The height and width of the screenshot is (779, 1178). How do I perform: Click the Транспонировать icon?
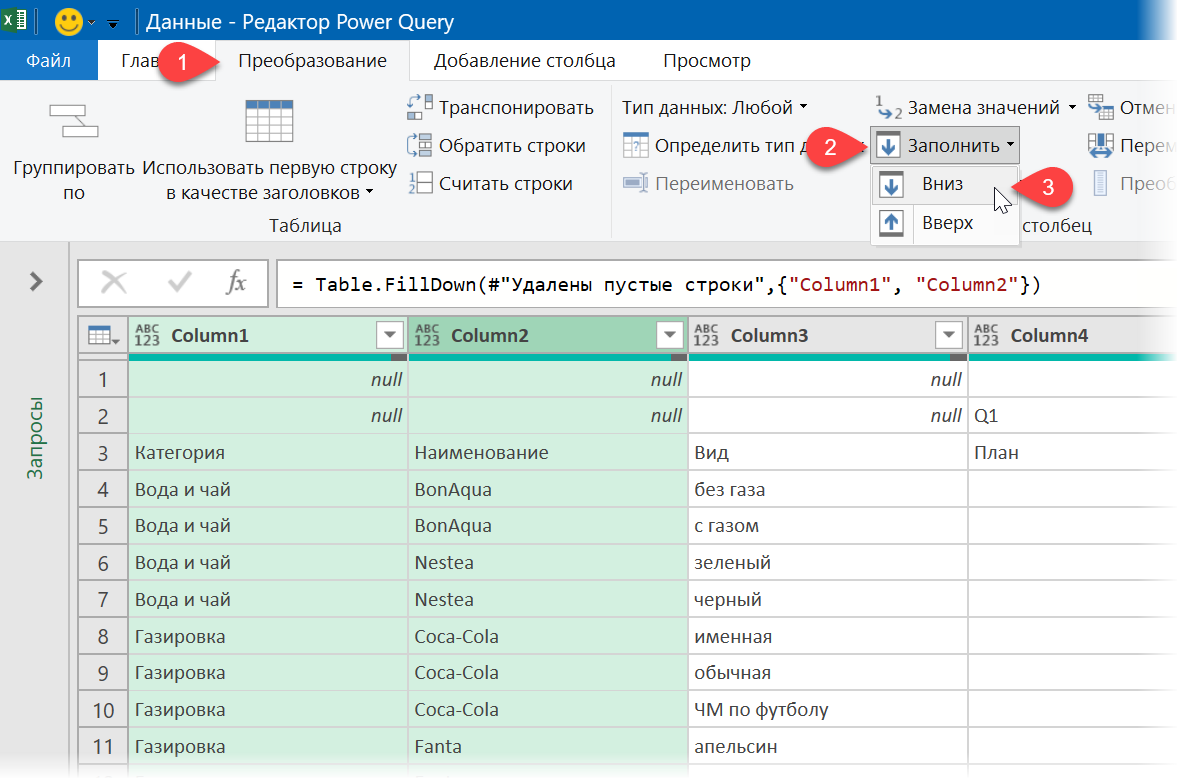click(x=420, y=107)
